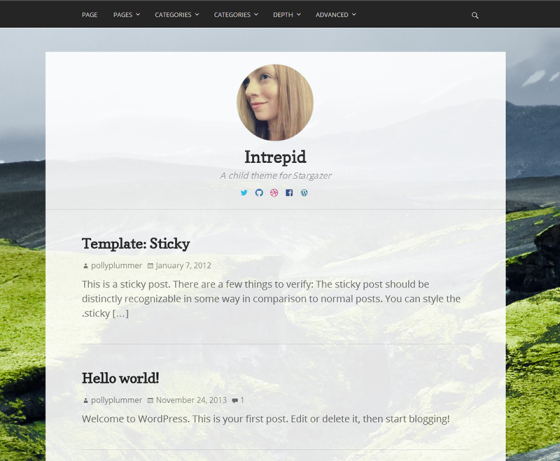
Task: Click the comment bubble icon on Hello world!
Action: pos(235,400)
